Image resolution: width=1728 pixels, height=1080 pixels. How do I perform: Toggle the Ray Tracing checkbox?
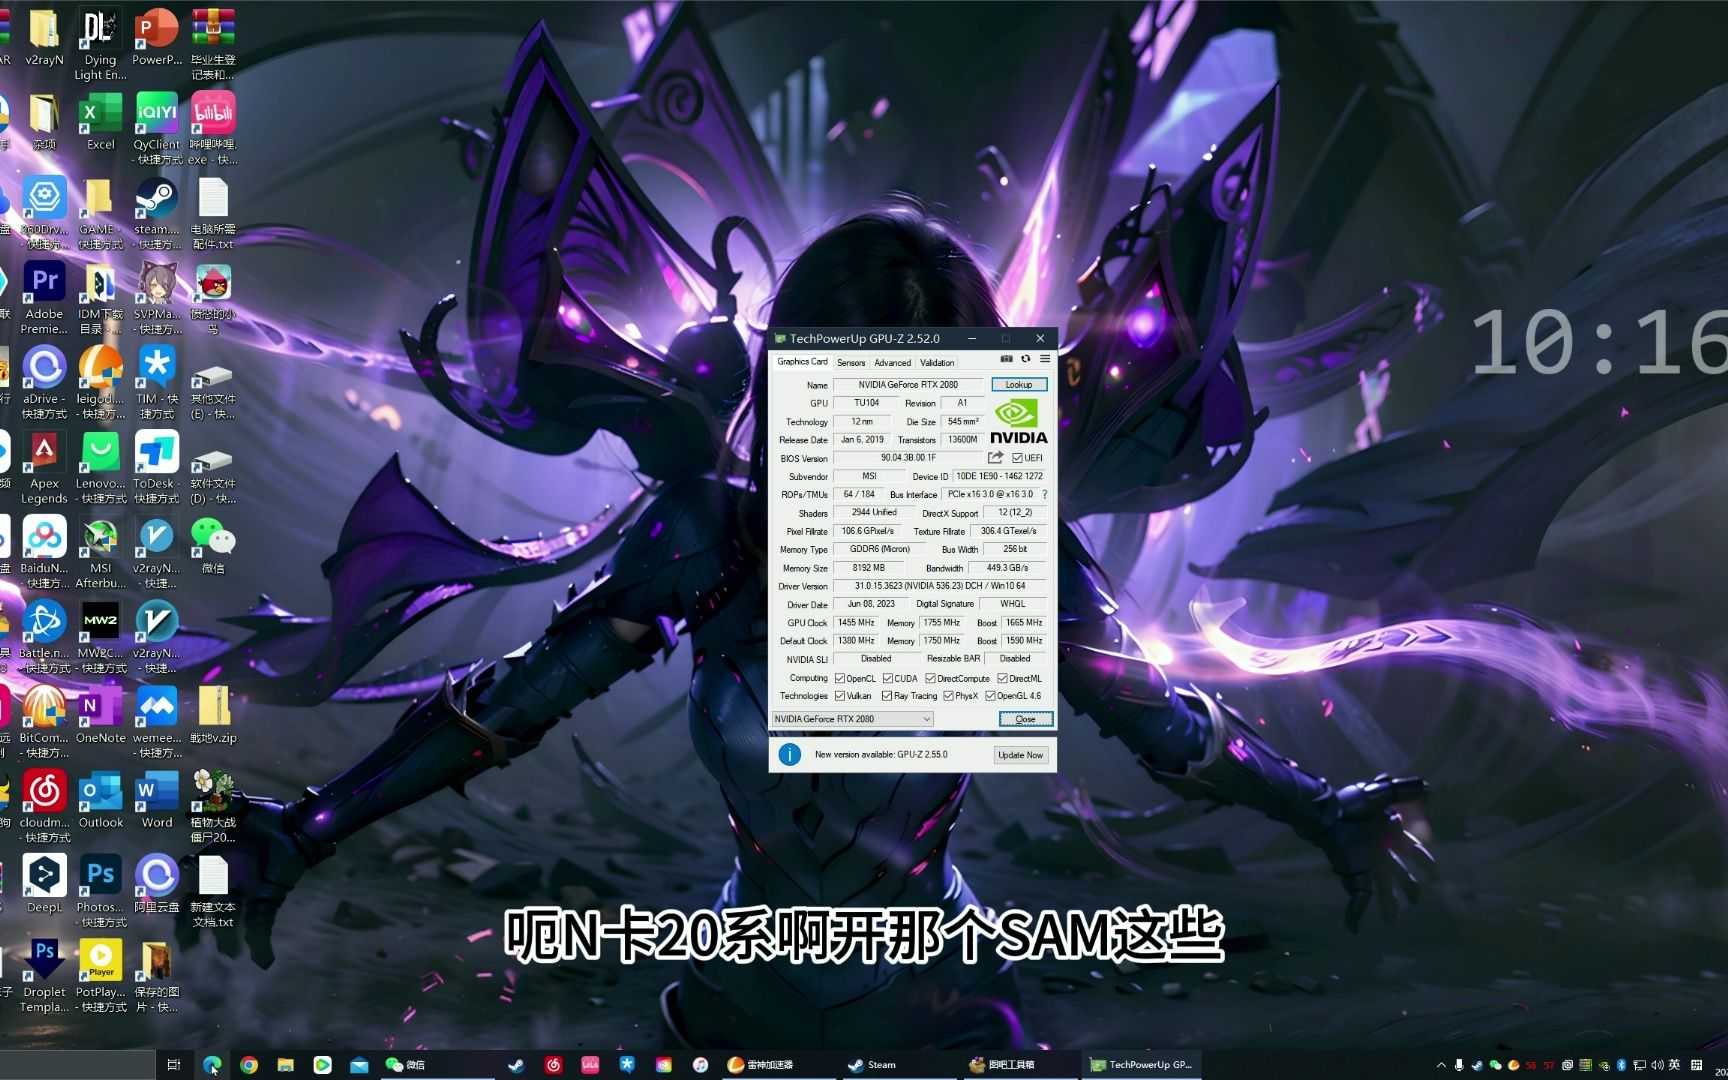click(x=887, y=696)
